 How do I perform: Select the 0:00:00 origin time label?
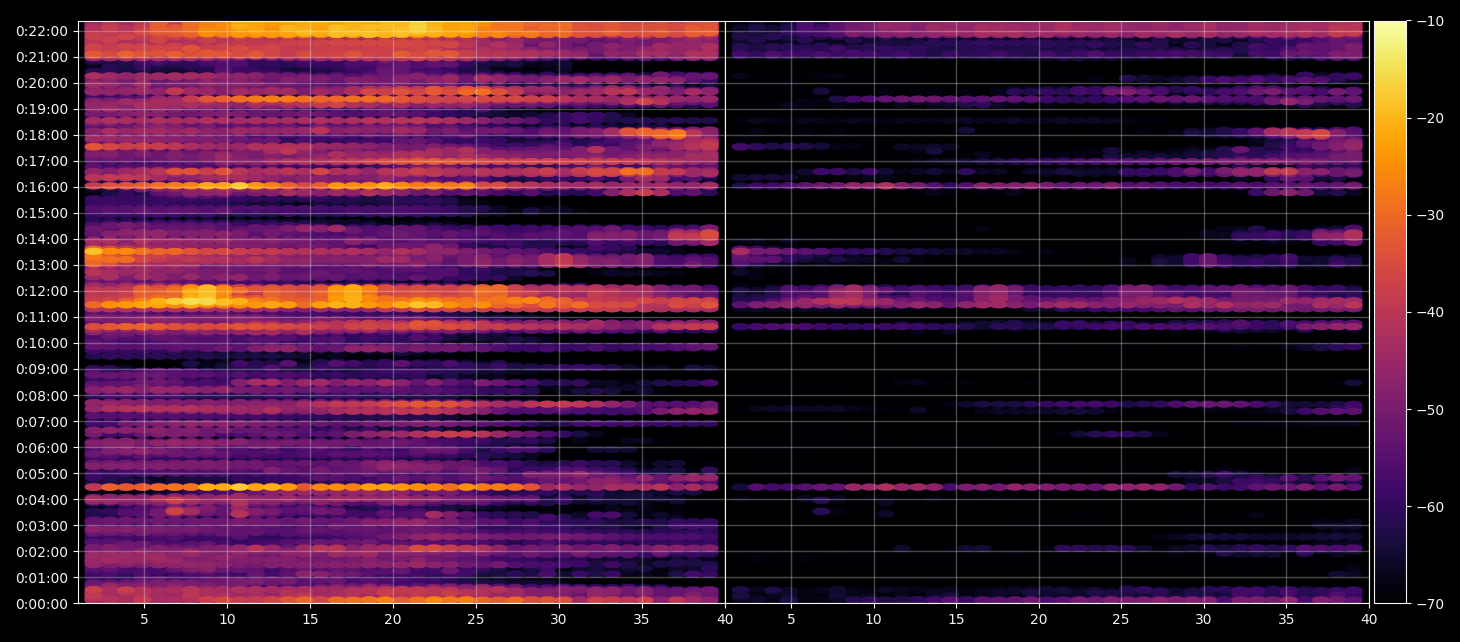pyautogui.click(x=42, y=604)
